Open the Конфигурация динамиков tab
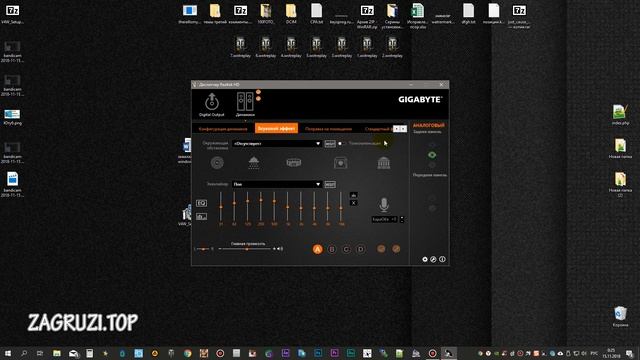The image size is (640, 360). 223,129
